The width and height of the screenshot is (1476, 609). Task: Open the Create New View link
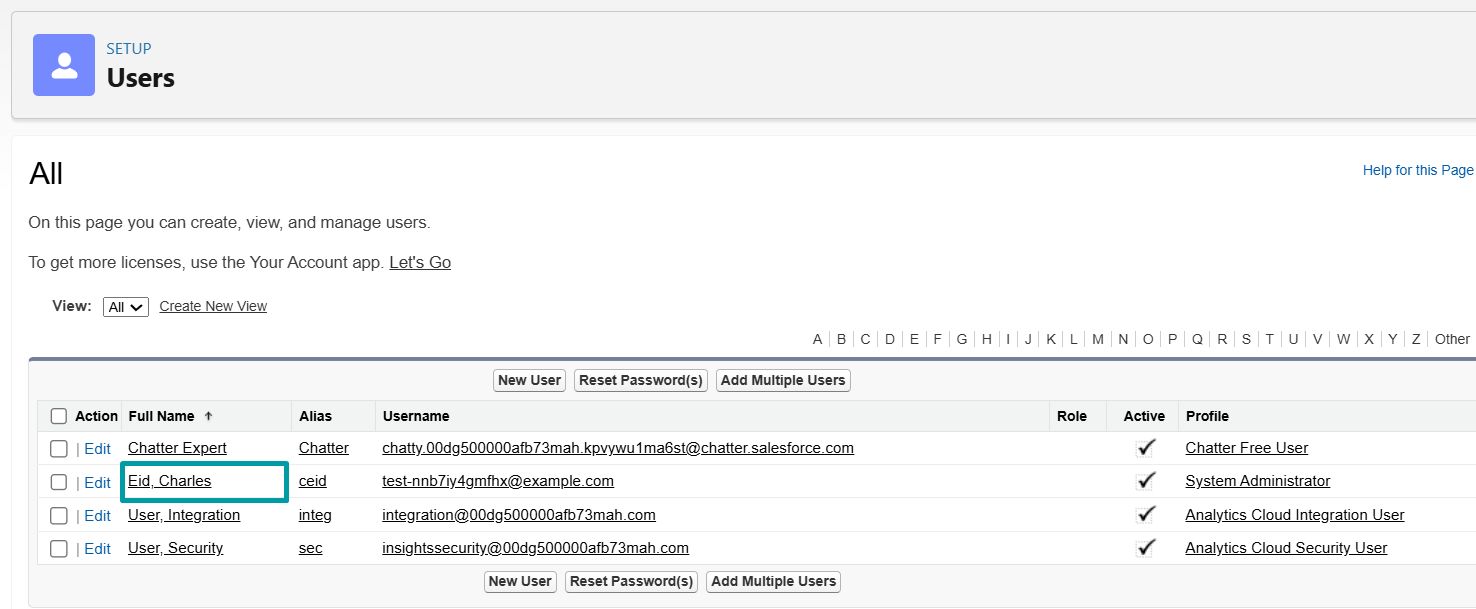pos(213,306)
